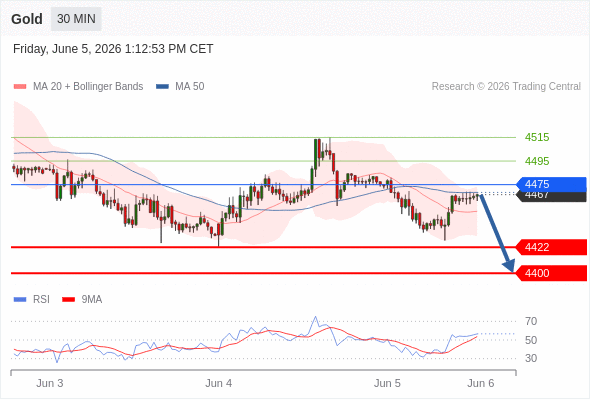Click the 9MA legend swatch
The image size is (590, 400).
(x=68, y=300)
